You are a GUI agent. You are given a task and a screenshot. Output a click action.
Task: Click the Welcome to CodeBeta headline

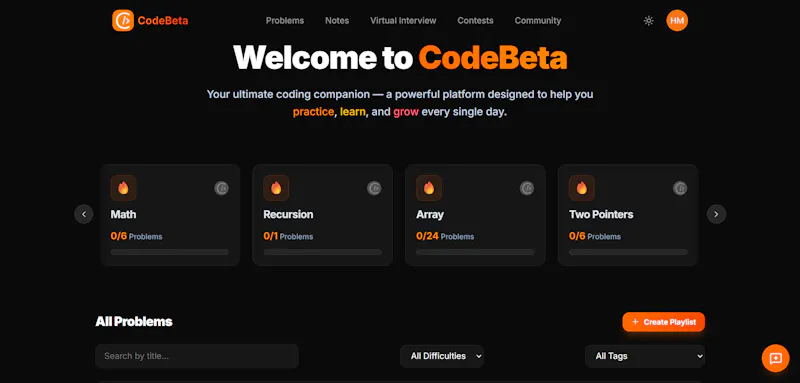click(400, 58)
